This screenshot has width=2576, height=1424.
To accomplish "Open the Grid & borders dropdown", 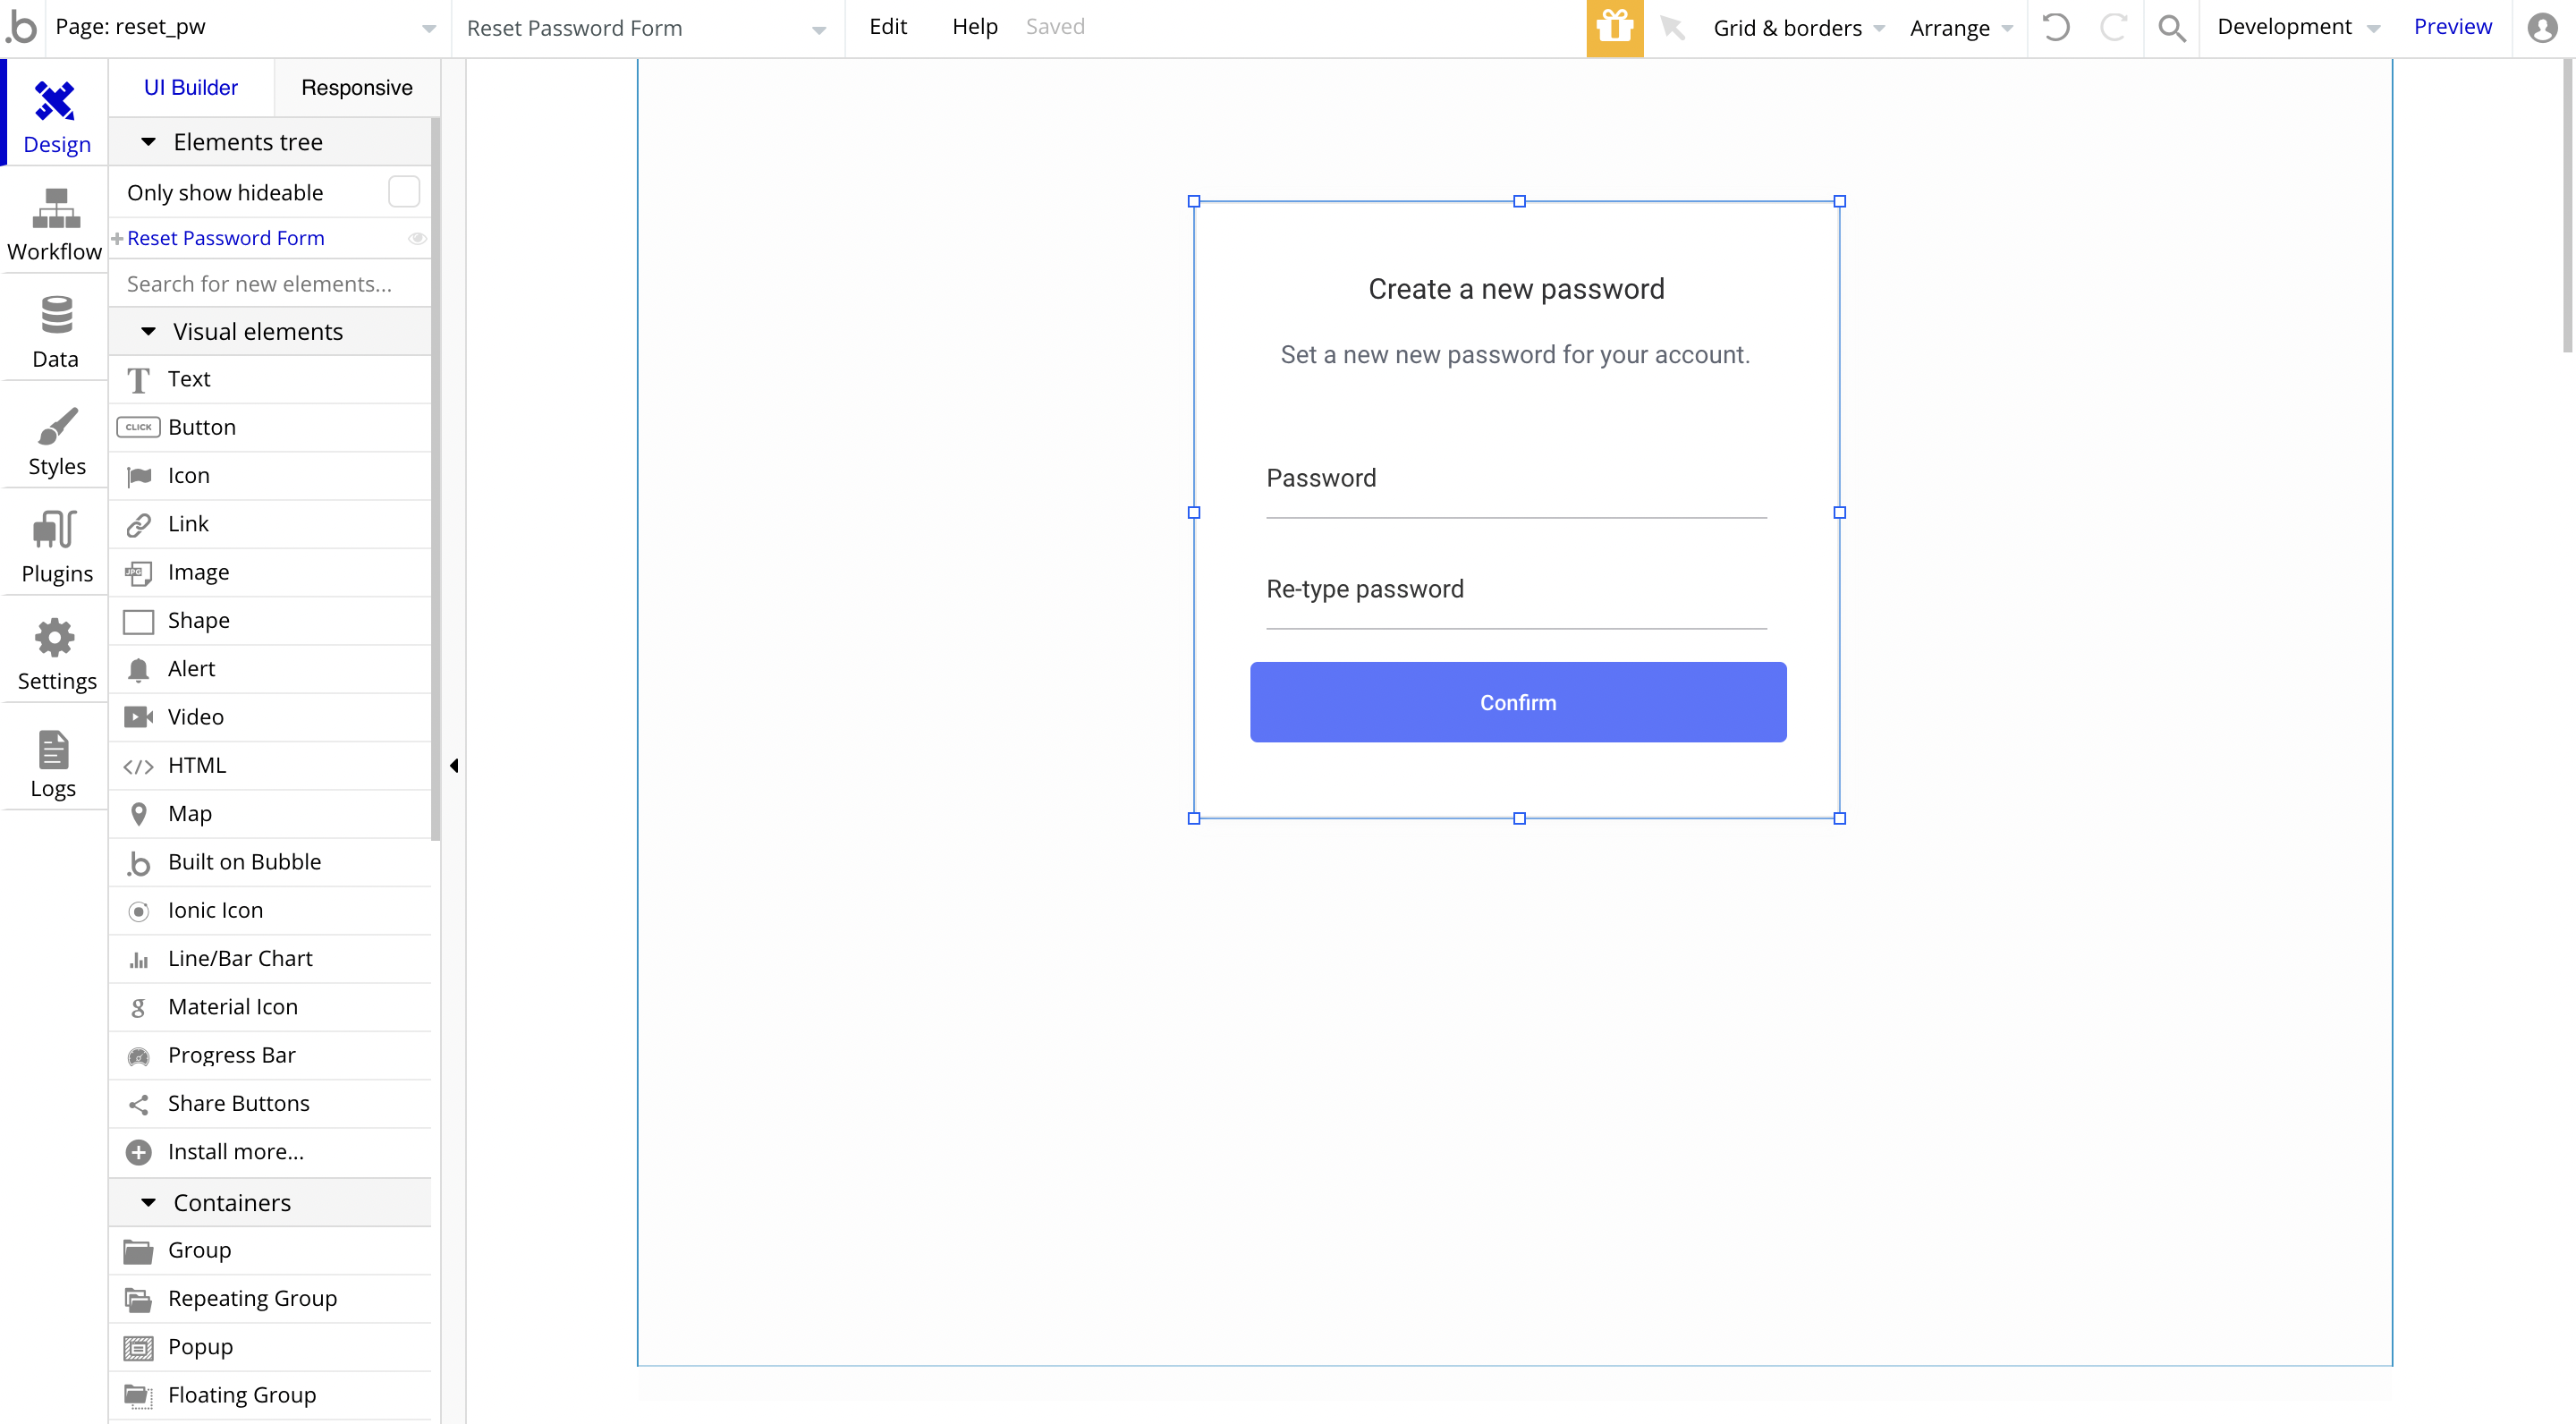I will click(1797, 28).
